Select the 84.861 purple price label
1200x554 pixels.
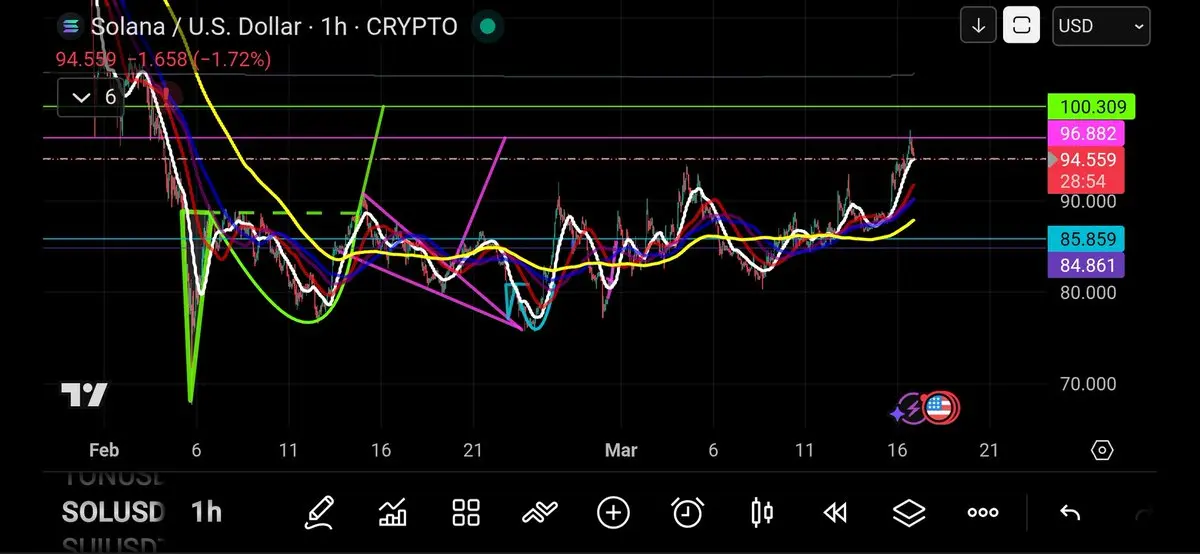[x=1086, y=266]
